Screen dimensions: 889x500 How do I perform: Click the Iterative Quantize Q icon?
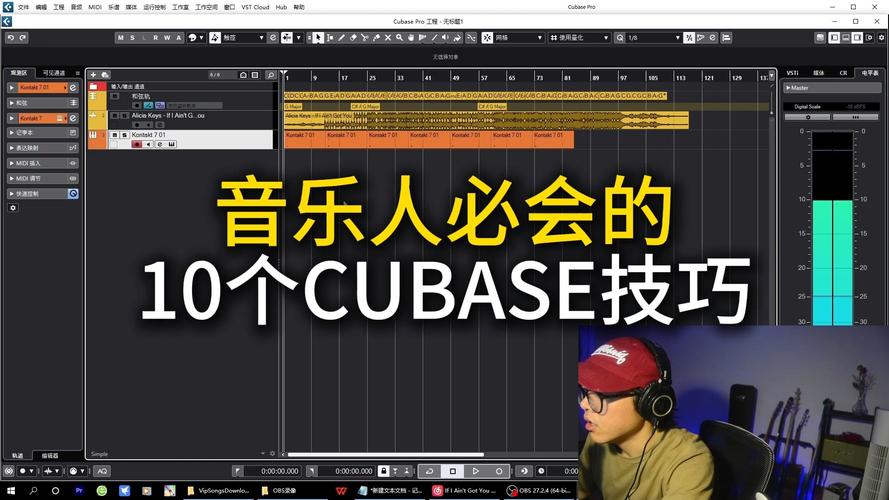[620, 37]
